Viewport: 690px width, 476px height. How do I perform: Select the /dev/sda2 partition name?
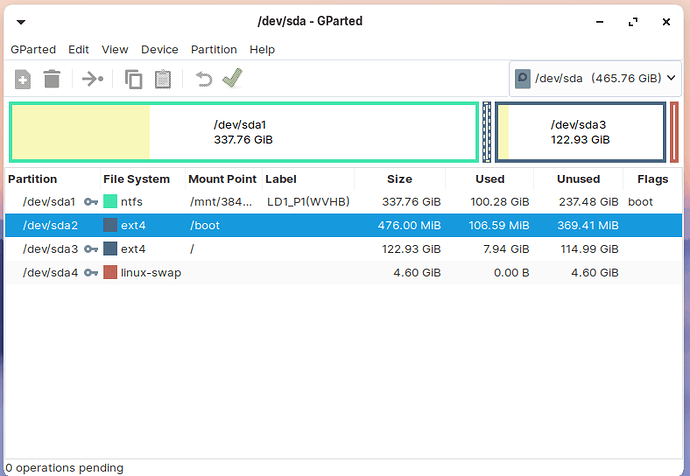(50, 226)
